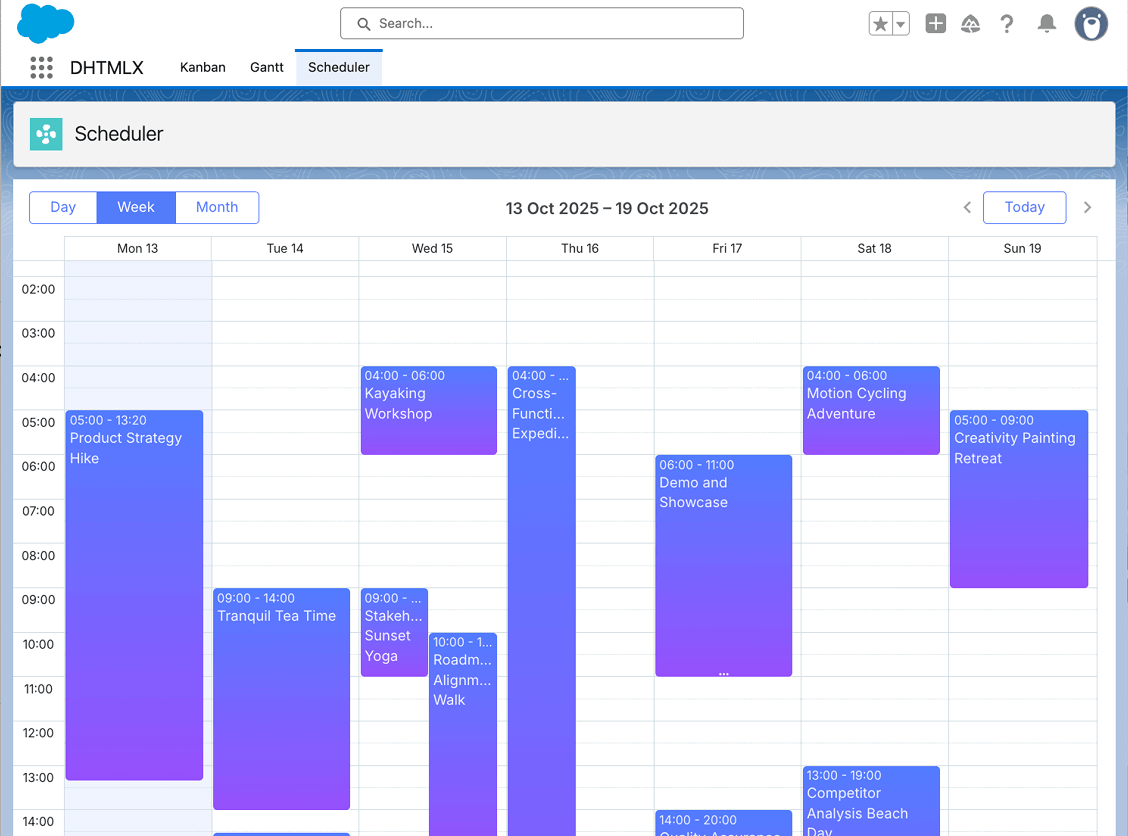
Task: Select the Month view
Action: tap(217, 208)
